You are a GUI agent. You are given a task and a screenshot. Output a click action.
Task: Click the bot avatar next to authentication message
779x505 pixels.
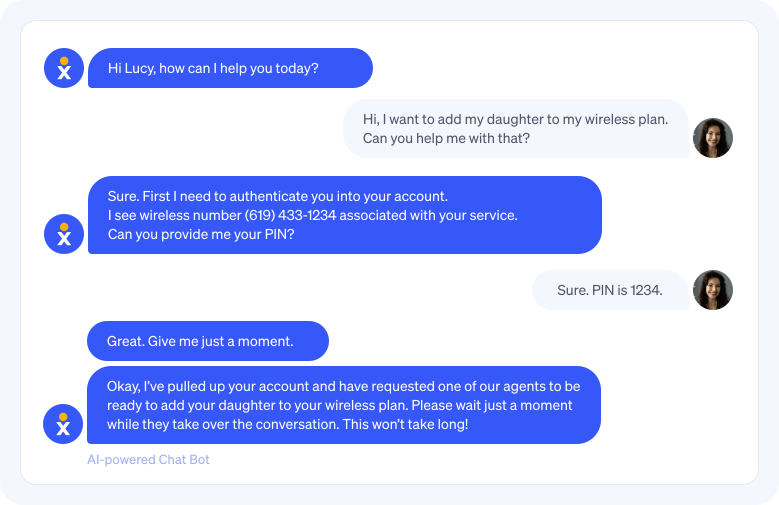(x=64, y=234)
